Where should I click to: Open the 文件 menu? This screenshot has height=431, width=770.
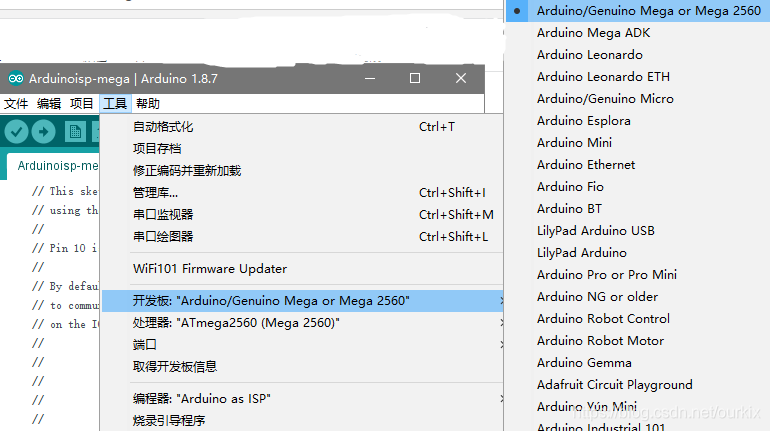(16, 104)
